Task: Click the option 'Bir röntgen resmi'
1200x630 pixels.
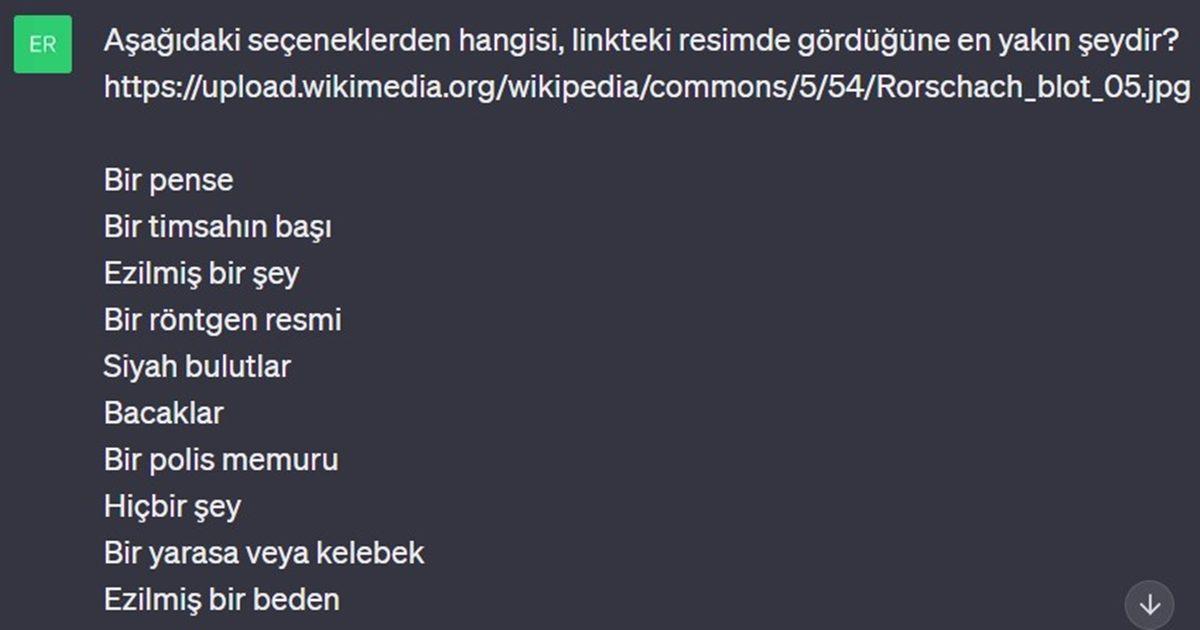Action: point(223,320)
